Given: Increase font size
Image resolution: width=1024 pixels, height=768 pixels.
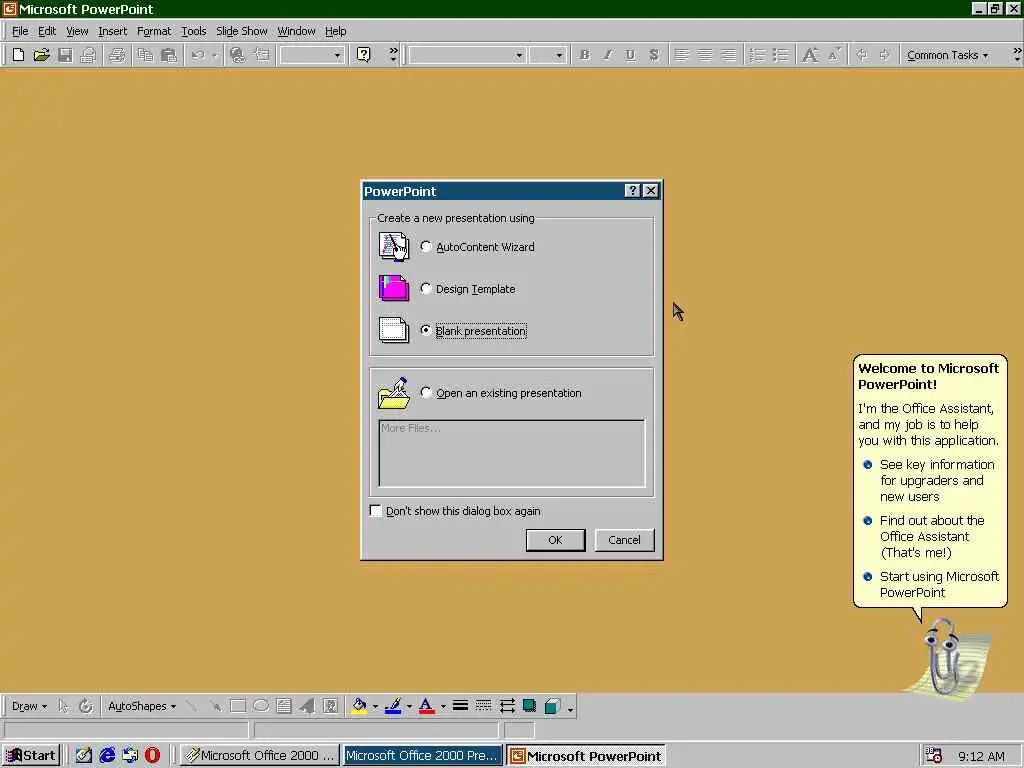Looking at the screenshot, I should [810, 55].
